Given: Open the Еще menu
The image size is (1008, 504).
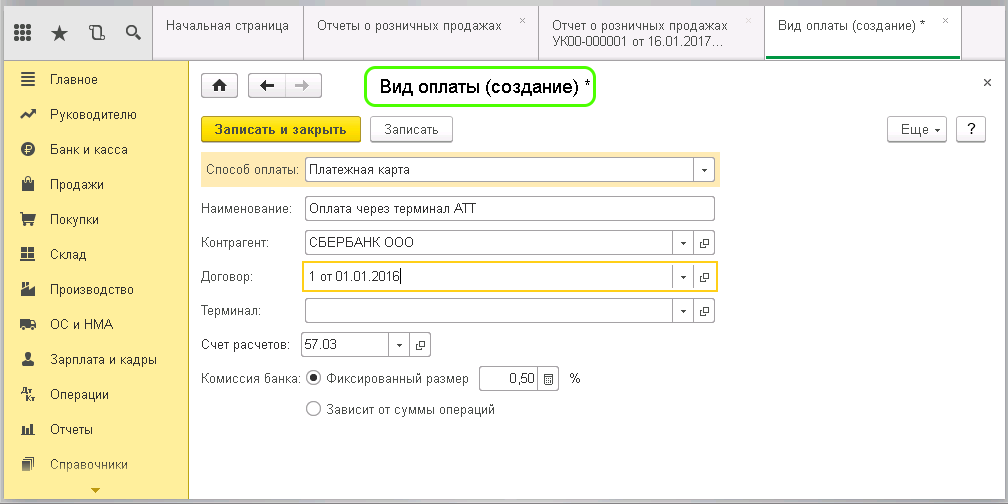Looking at the screenshot, I should [915, 130].
